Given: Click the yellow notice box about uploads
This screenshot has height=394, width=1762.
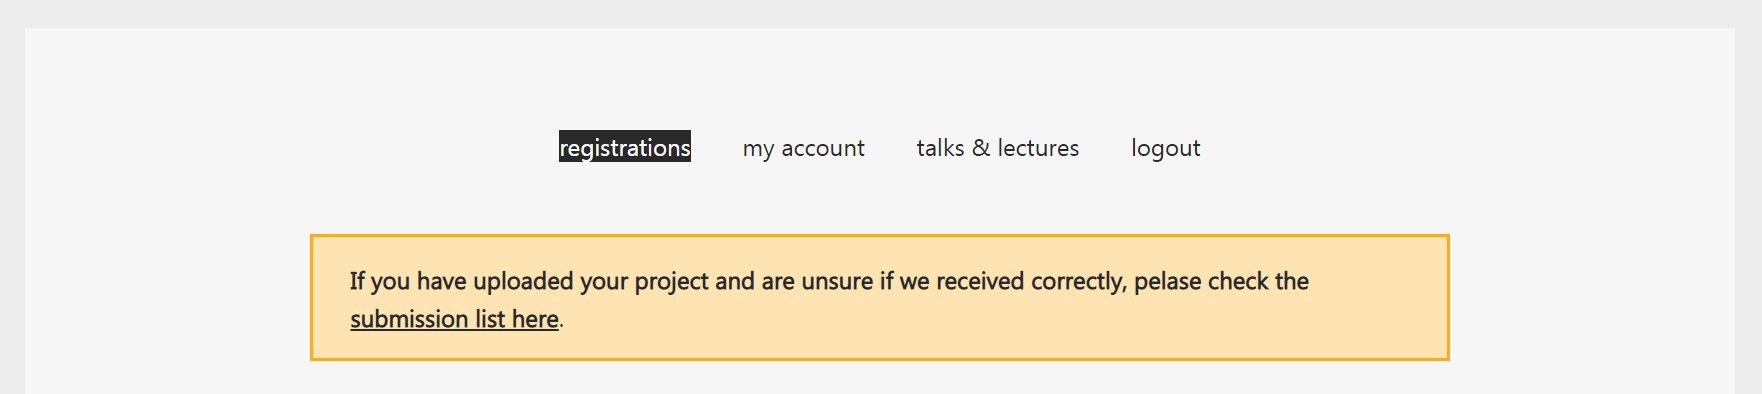Looking at the screenshot, I should (879, 297).
